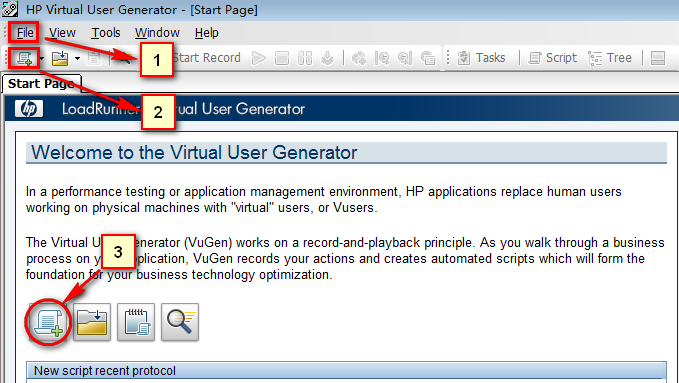Screen dimensions: 679x383
Task: Click the HP logo in the banner
Action: pos(29,109)
